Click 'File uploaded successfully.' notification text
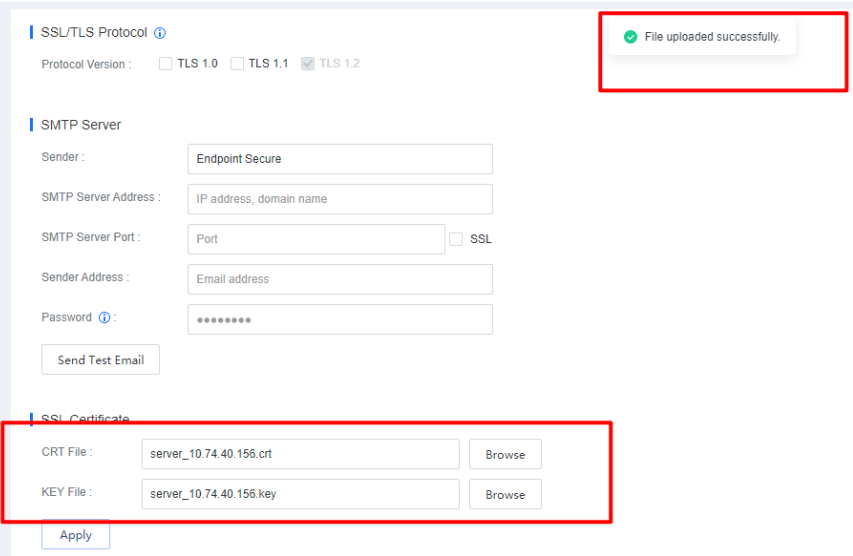Viewport: 853px width, 556px height. [x=712, y=37]
